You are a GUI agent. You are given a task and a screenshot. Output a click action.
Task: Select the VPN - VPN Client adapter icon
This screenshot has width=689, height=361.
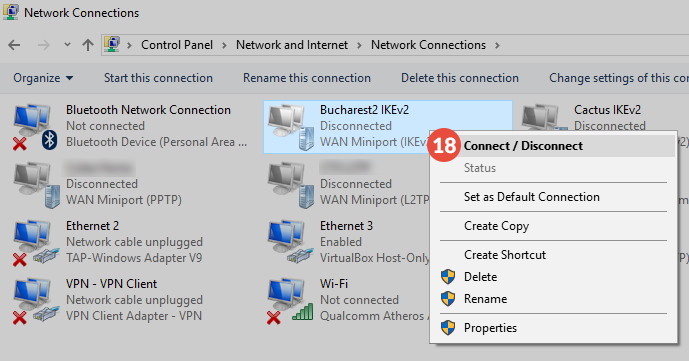(x=36, y=300)
